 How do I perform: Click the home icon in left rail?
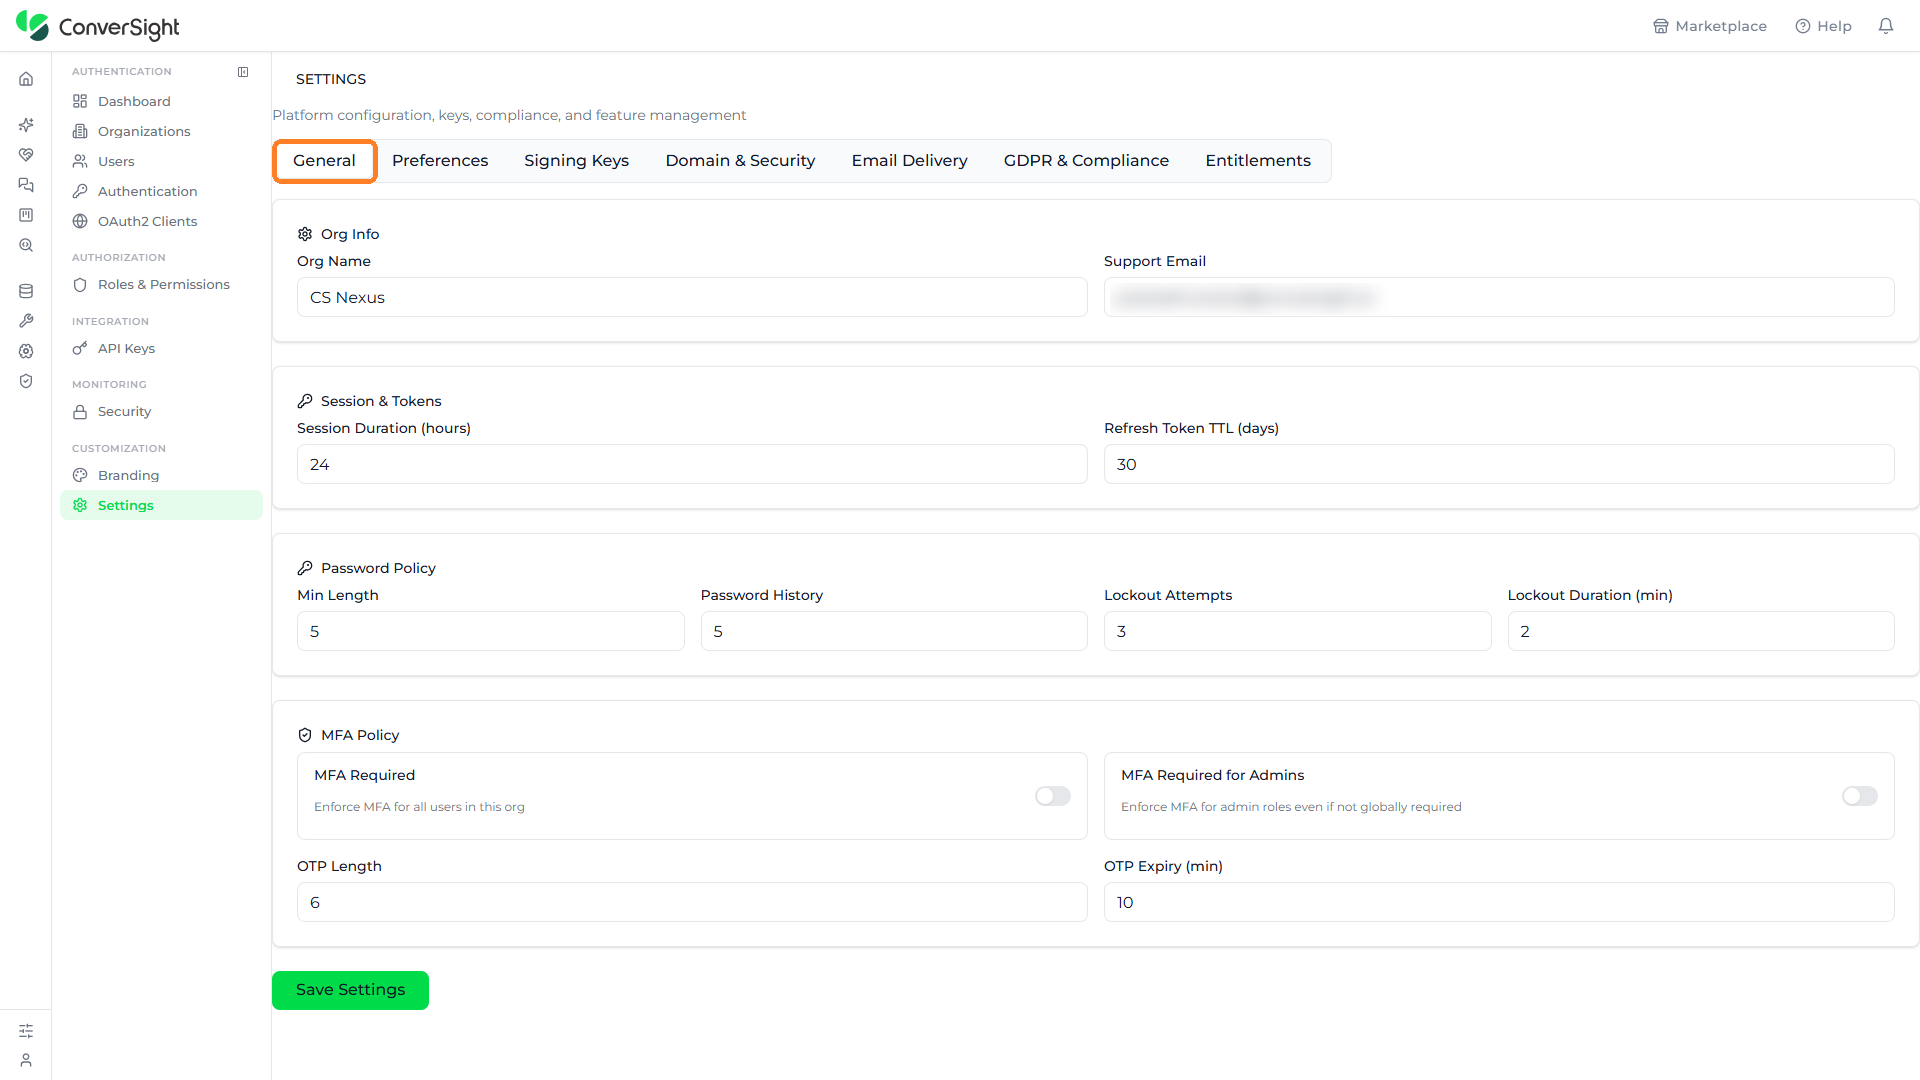[x=26, y=79]
